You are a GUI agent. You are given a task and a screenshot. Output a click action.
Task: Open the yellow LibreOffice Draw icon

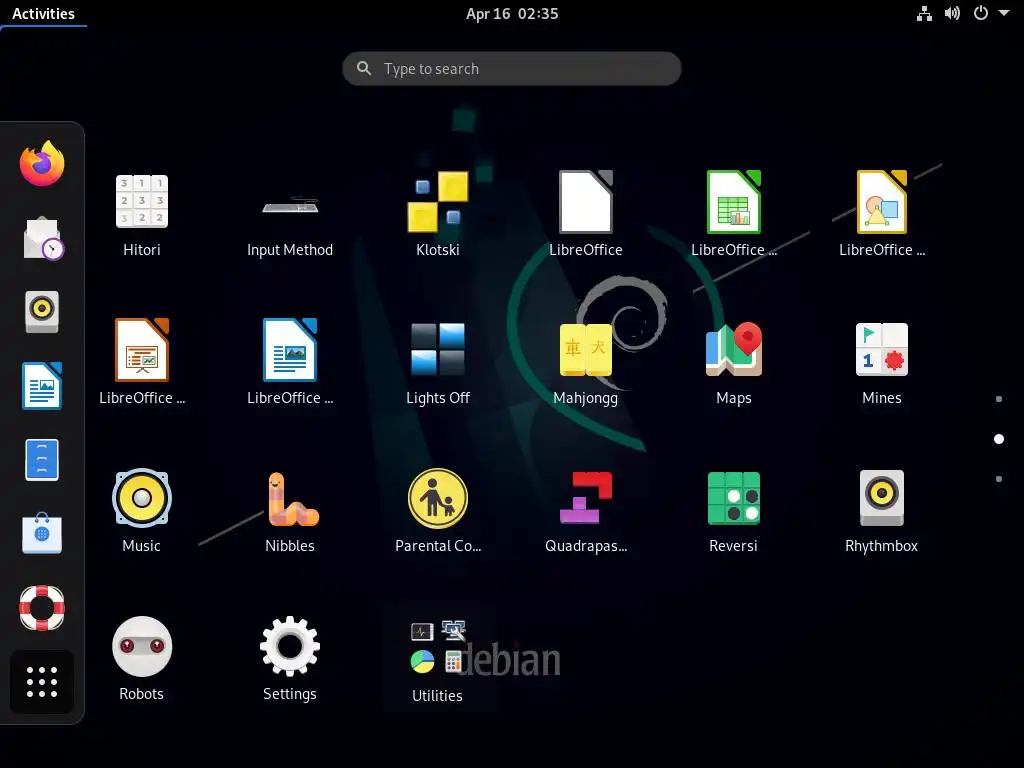882,216
